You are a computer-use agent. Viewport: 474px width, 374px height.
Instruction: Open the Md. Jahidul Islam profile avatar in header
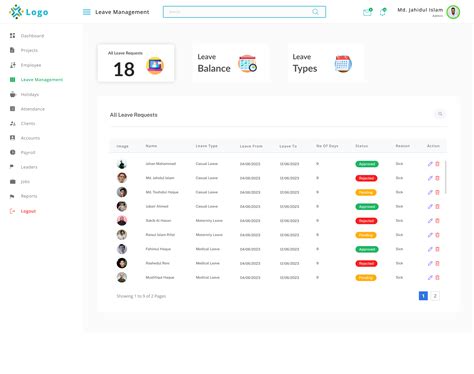pyautogui.click(x=453, y=12)
